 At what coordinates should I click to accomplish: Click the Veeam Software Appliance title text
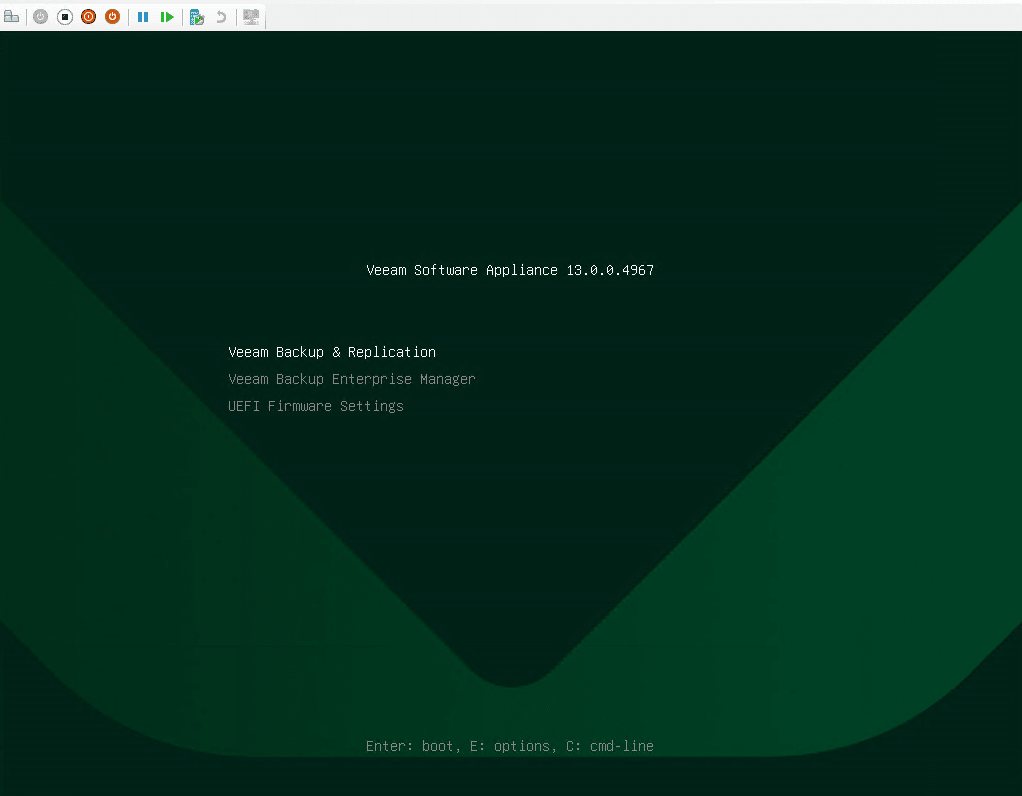(x=462, y=270)
